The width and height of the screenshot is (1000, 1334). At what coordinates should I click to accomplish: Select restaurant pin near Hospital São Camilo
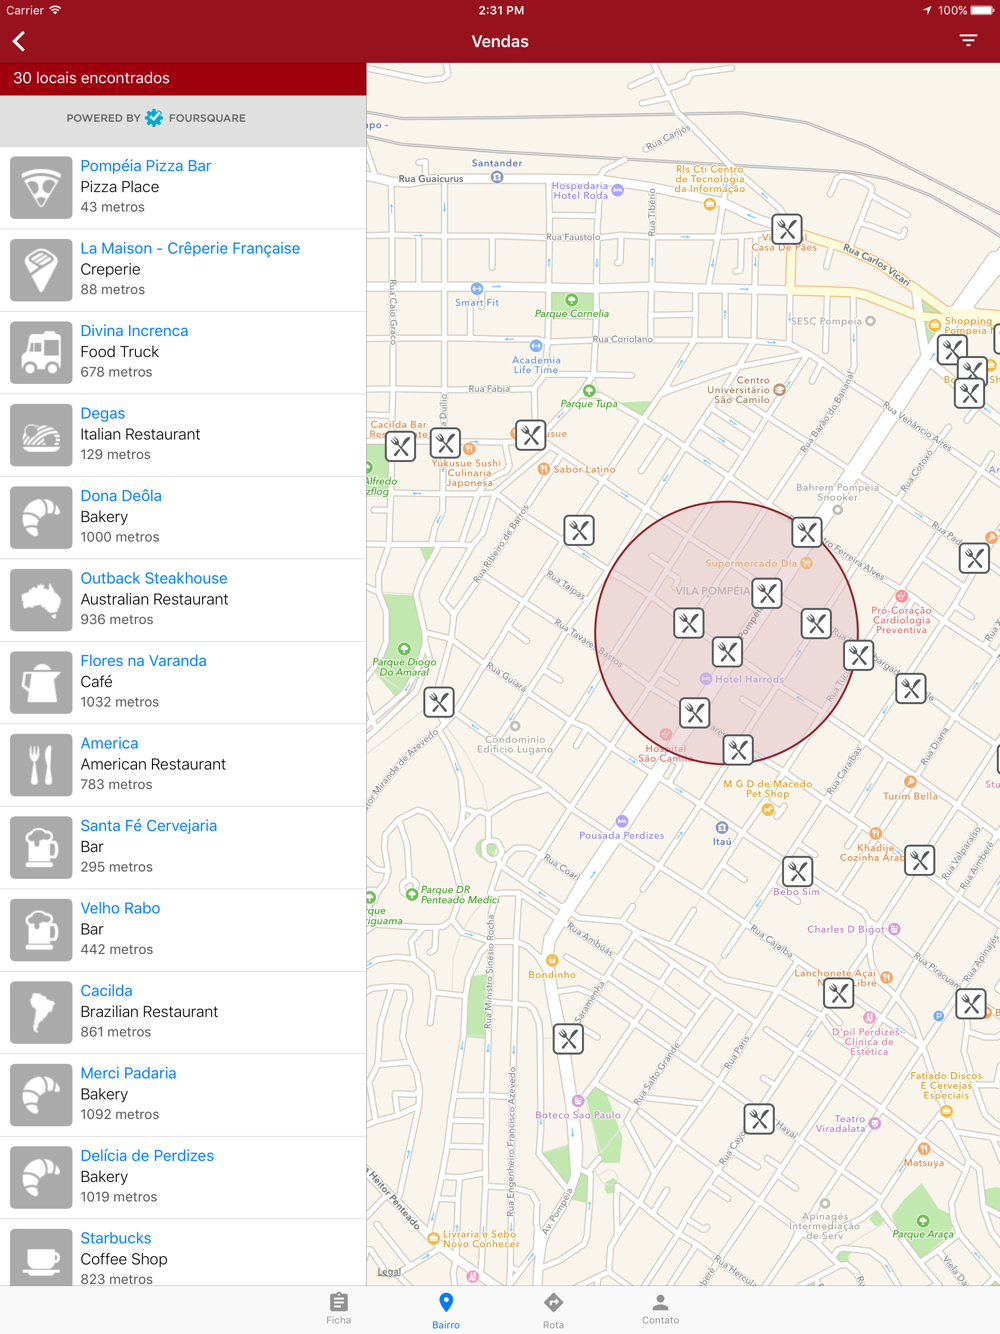[x=695, y=713]
